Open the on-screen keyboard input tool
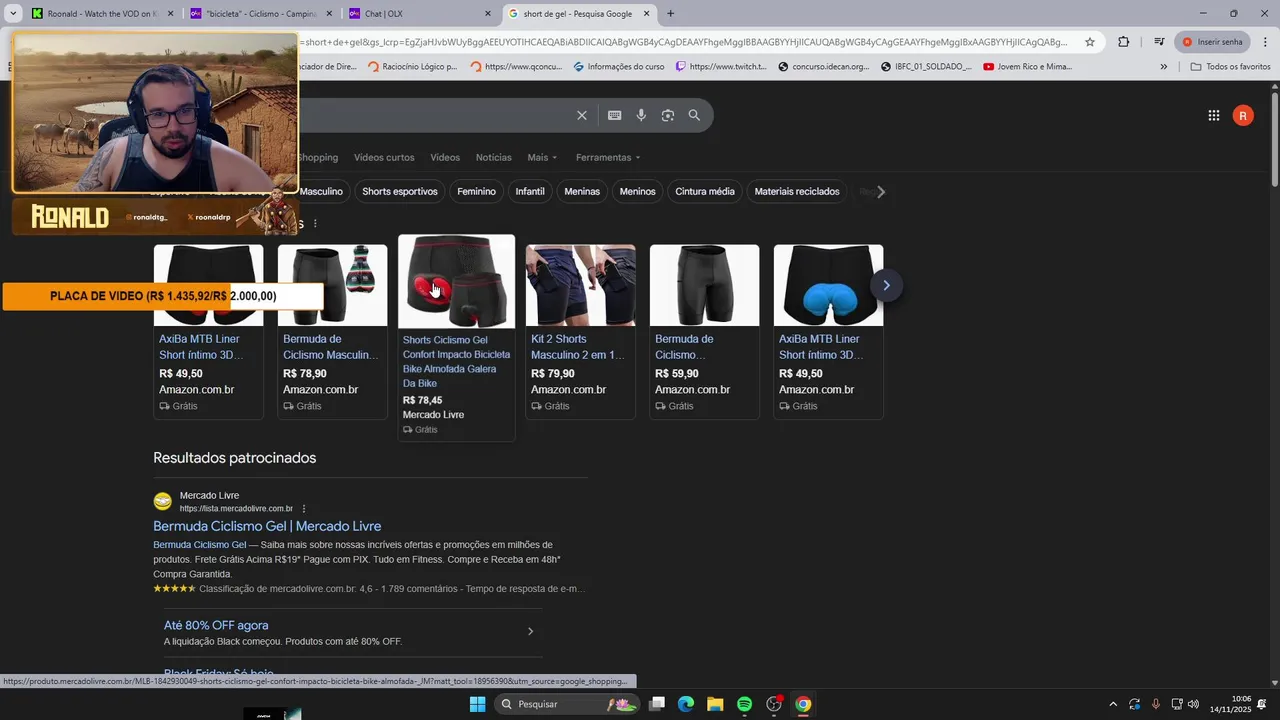The image size is (1280, 720). [x=614, y=115]
